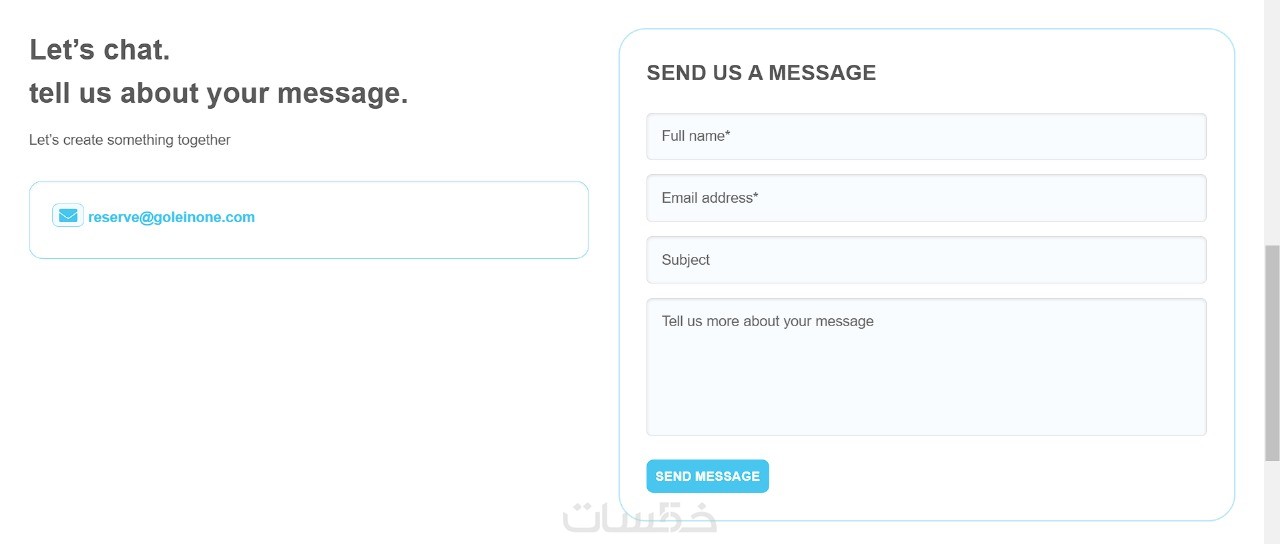Click the "tell us about your message." heading

tap(218, 94)
